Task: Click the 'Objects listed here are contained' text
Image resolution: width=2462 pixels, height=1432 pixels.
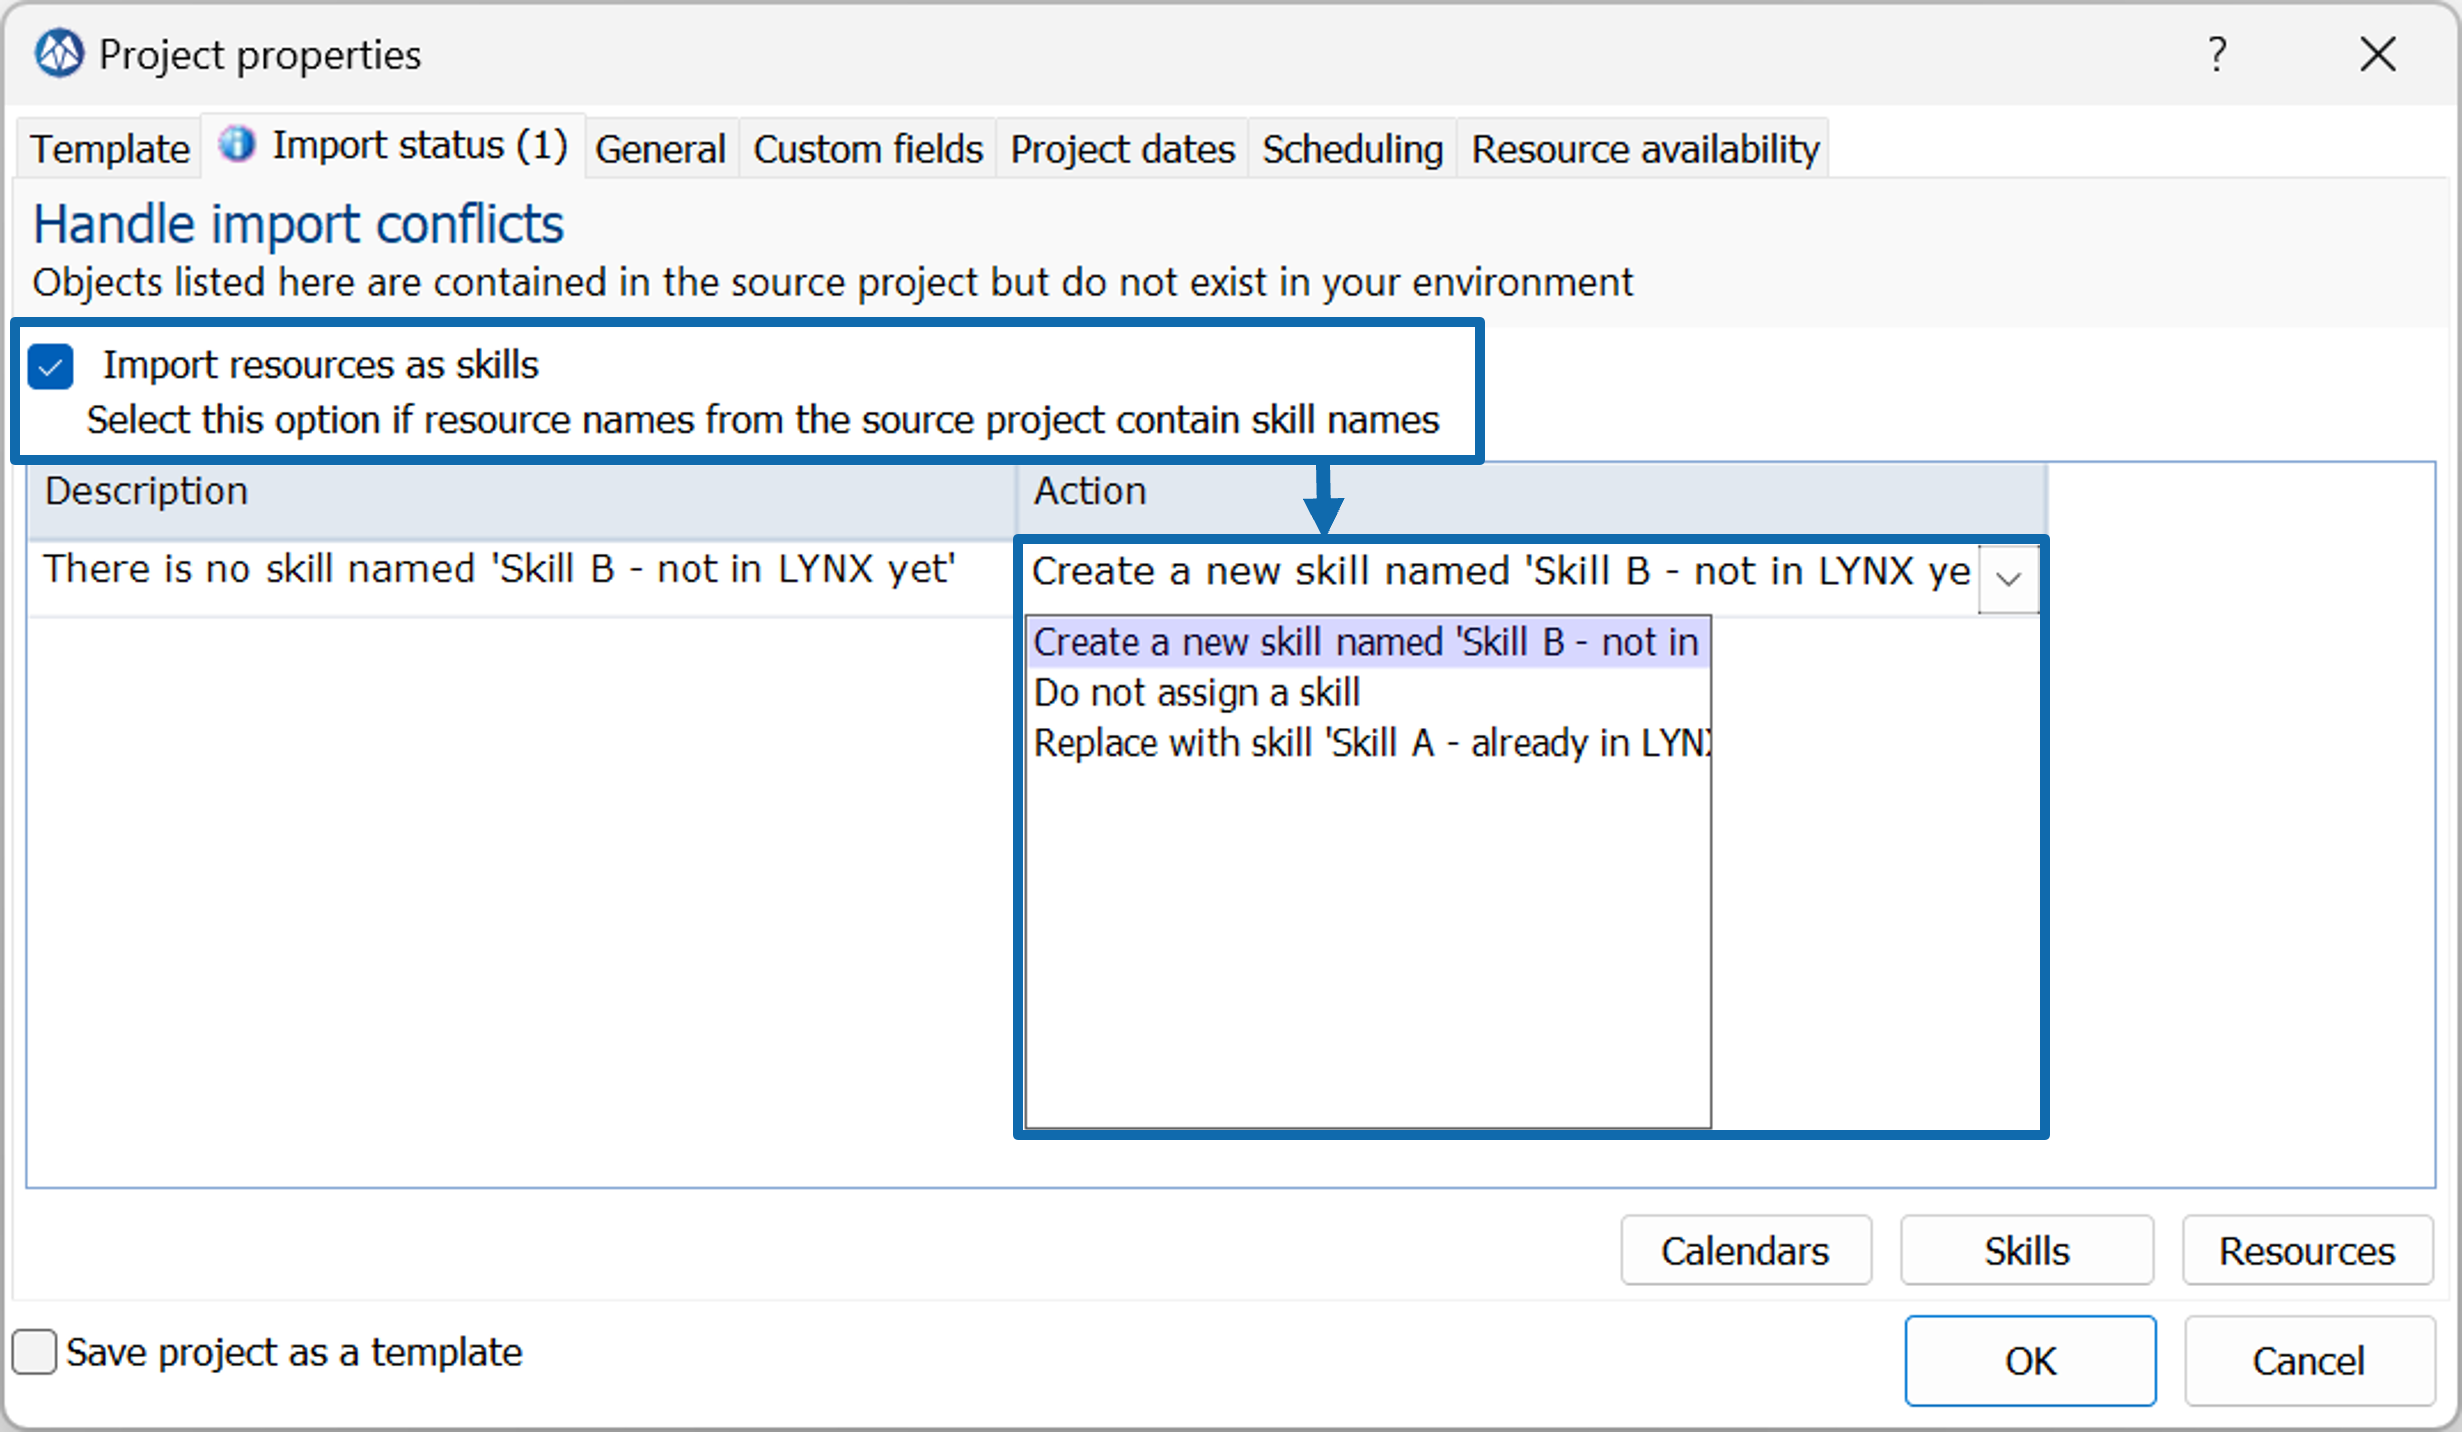Action: pos(832,283)
